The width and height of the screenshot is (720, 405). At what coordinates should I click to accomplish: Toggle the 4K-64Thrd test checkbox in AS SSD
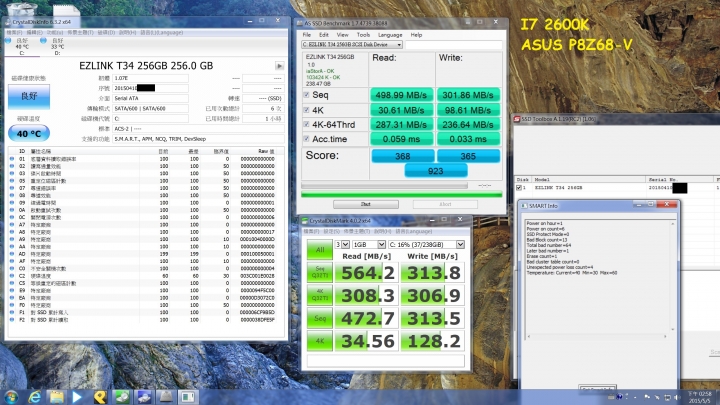pos(306,124)
